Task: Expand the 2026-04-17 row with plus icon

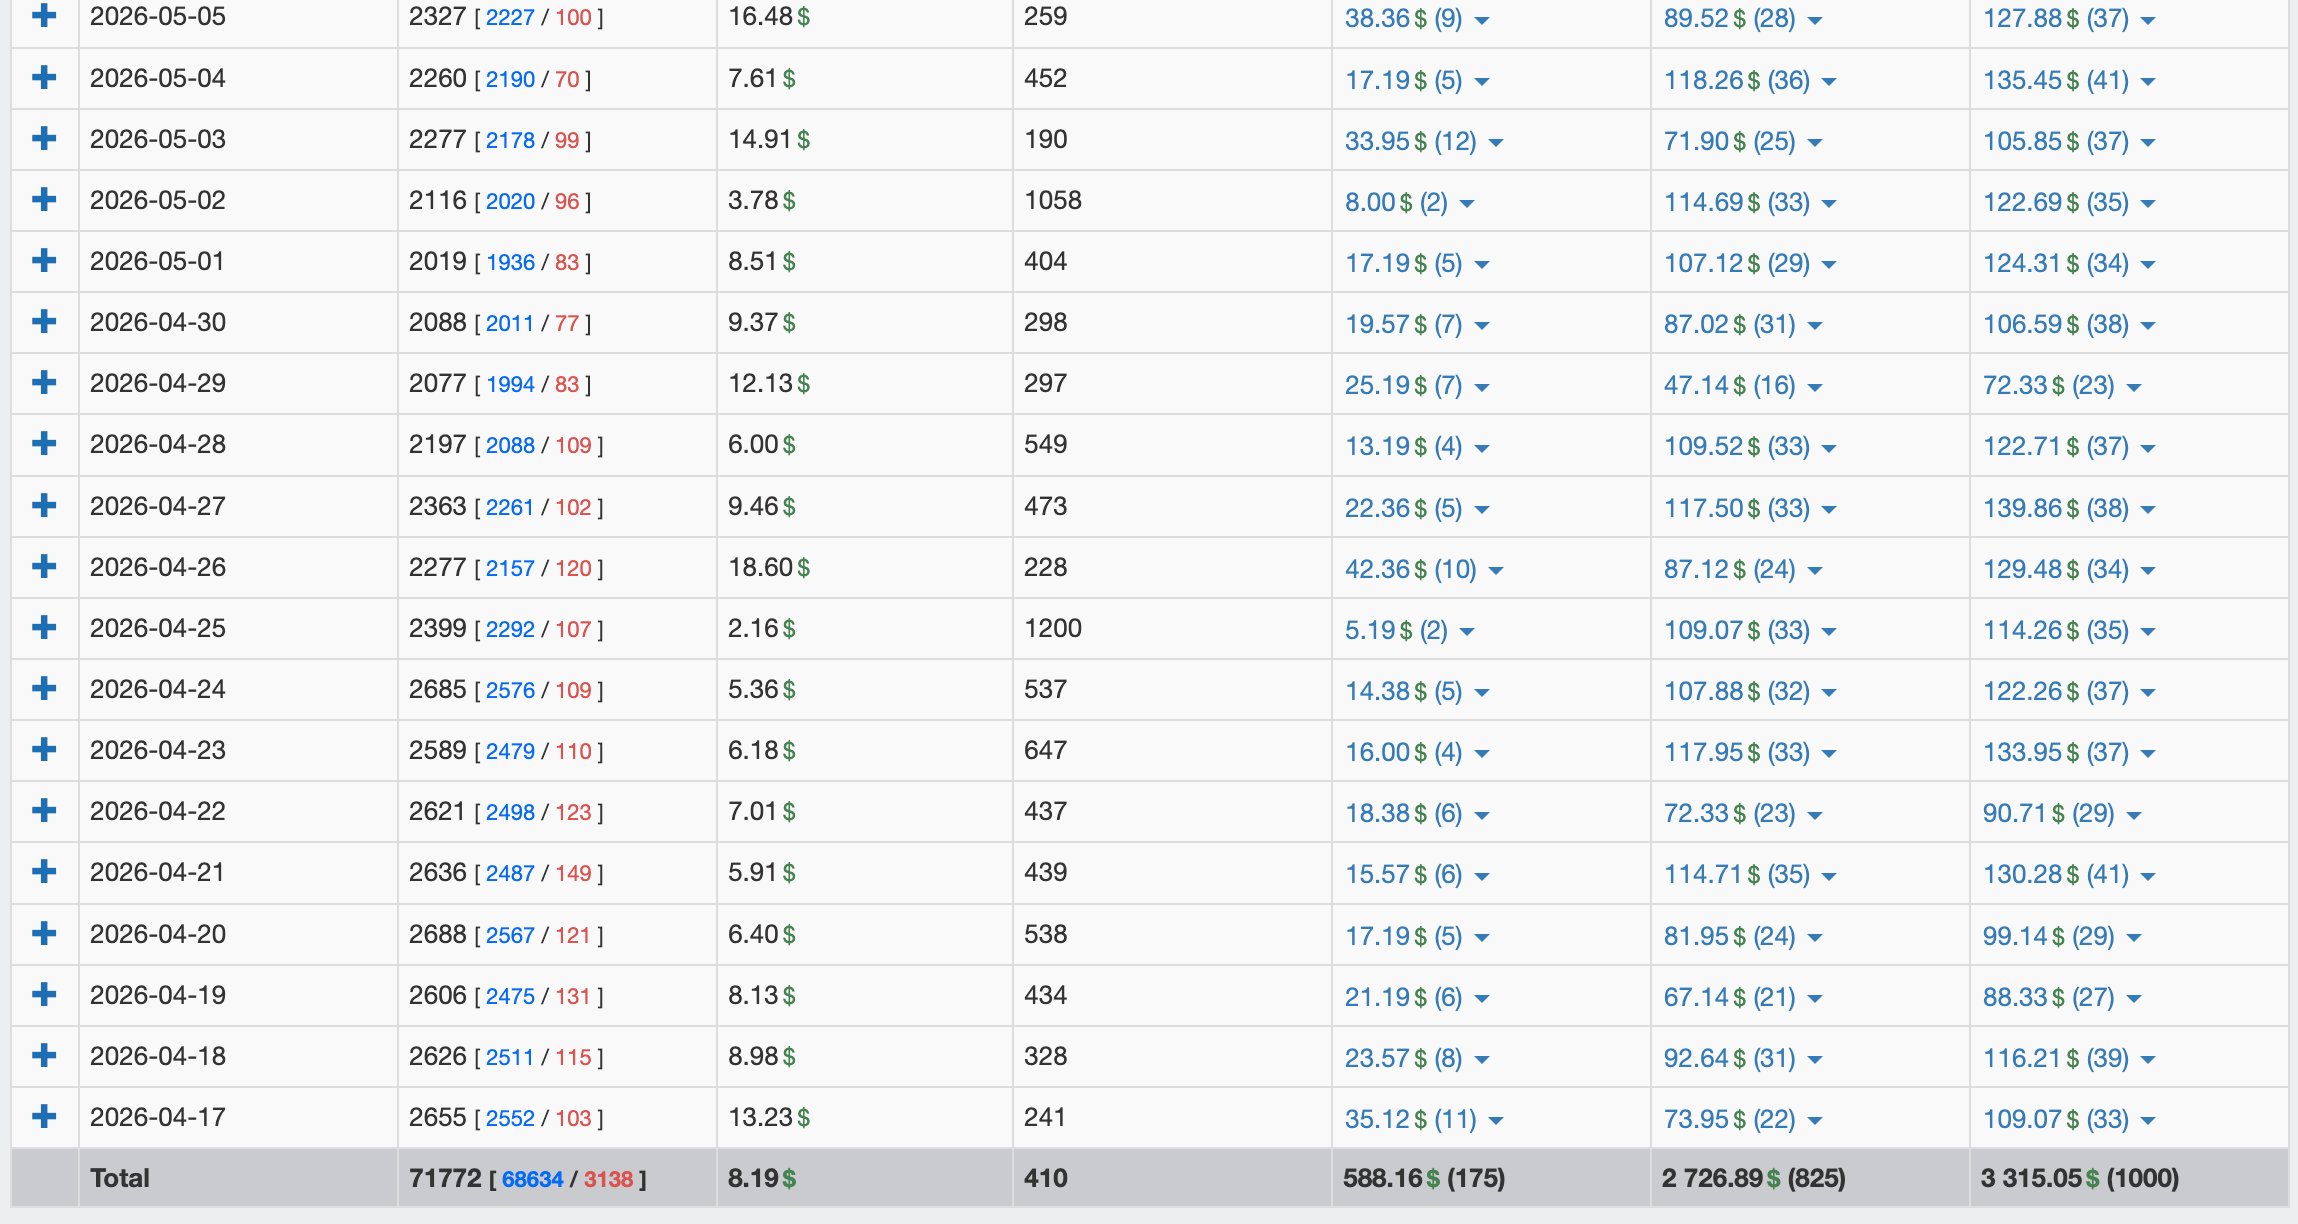Action: [44, 1116]
